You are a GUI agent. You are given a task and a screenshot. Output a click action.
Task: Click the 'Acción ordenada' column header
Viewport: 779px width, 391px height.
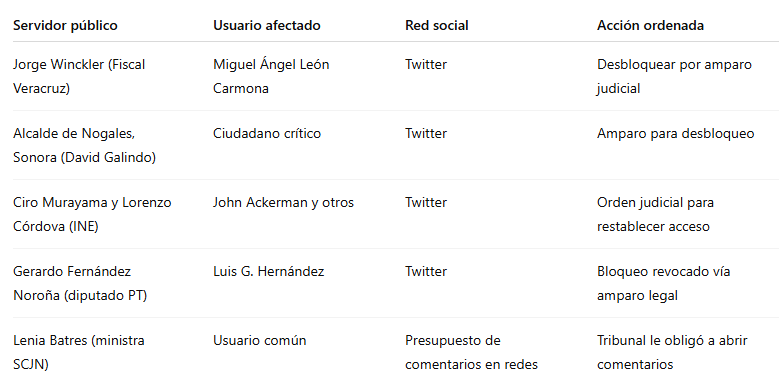pos(650,25)
